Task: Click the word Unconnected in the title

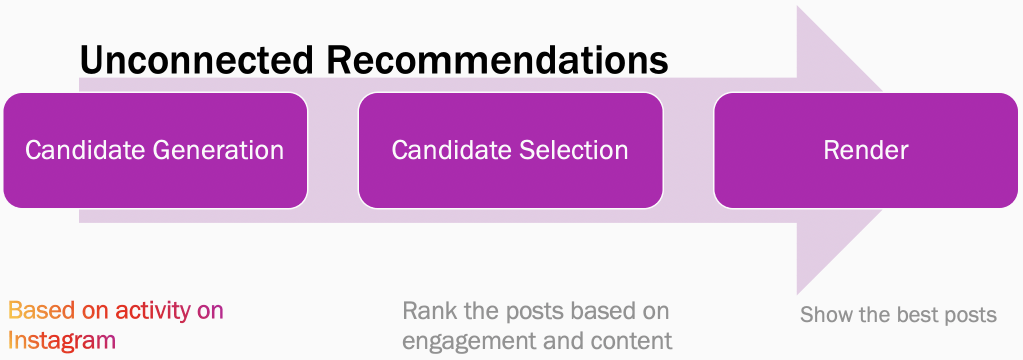Action: pos(198,59)
